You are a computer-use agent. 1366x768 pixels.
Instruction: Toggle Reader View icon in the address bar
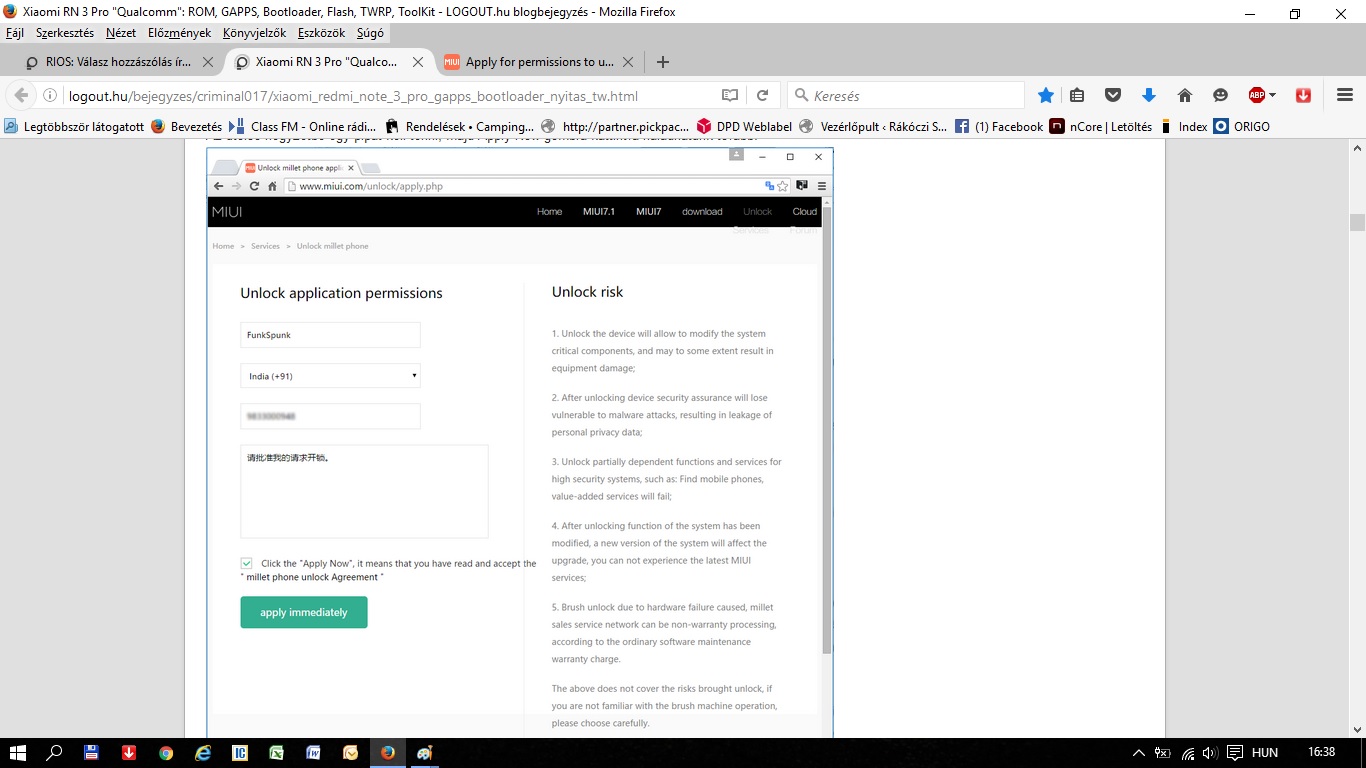coord(730,96)
